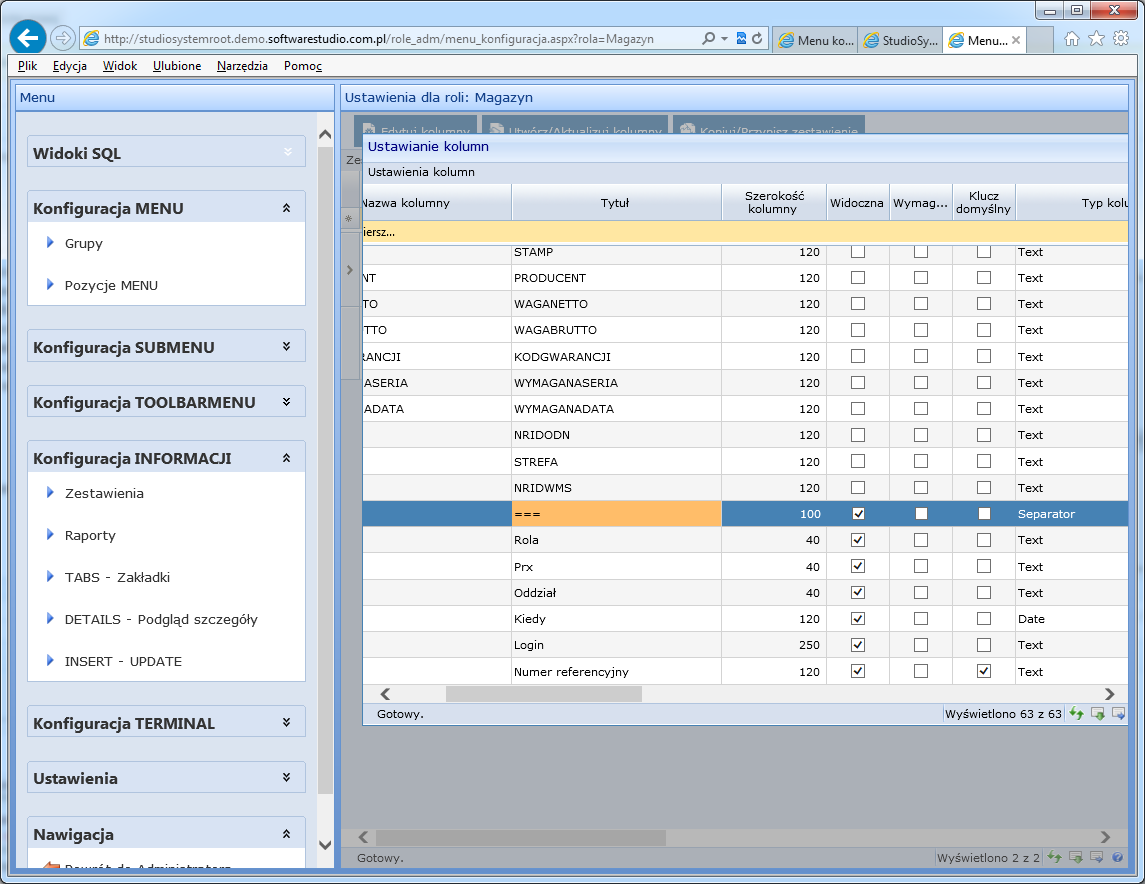This screenshot has width=1145, height=884.
Task: Open the Narzędzia menu
Action: point(242,66)
